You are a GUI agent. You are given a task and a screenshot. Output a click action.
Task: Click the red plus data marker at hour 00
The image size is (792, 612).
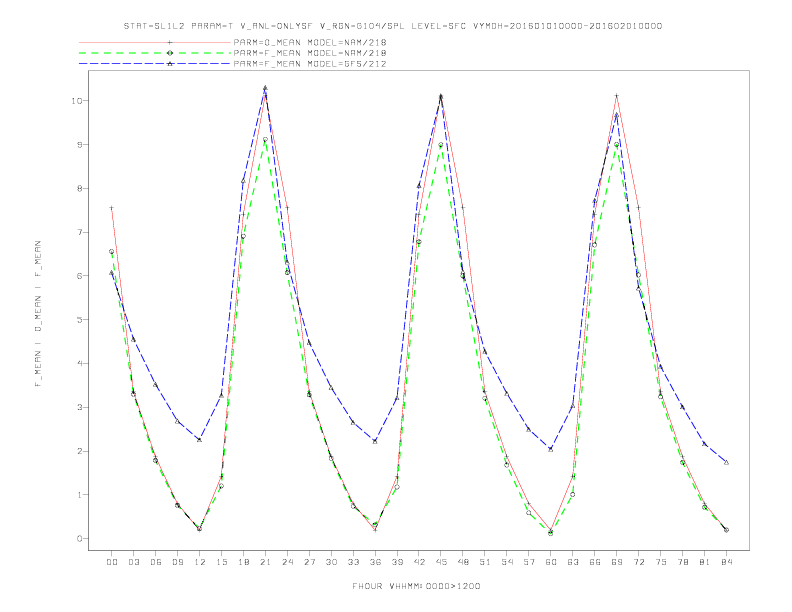pos(112,208)
